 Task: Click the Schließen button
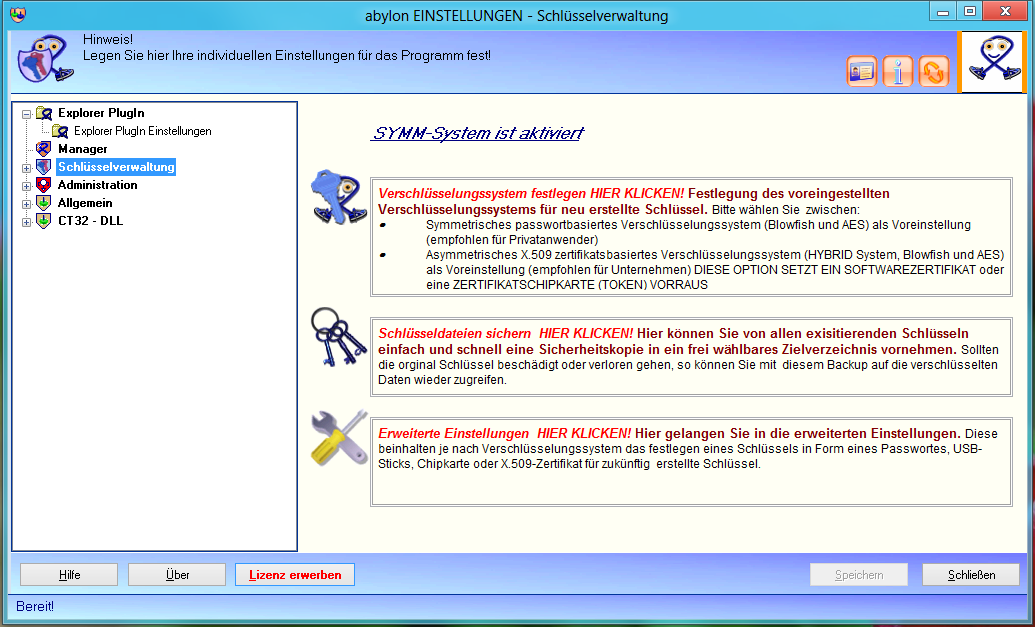click(972, 575)
